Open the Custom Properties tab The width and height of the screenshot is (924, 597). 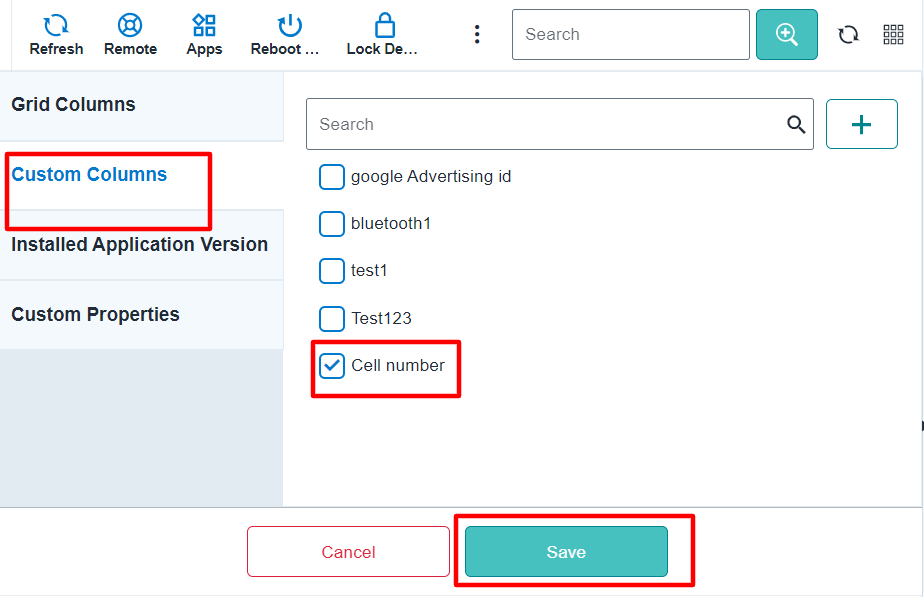141,315
